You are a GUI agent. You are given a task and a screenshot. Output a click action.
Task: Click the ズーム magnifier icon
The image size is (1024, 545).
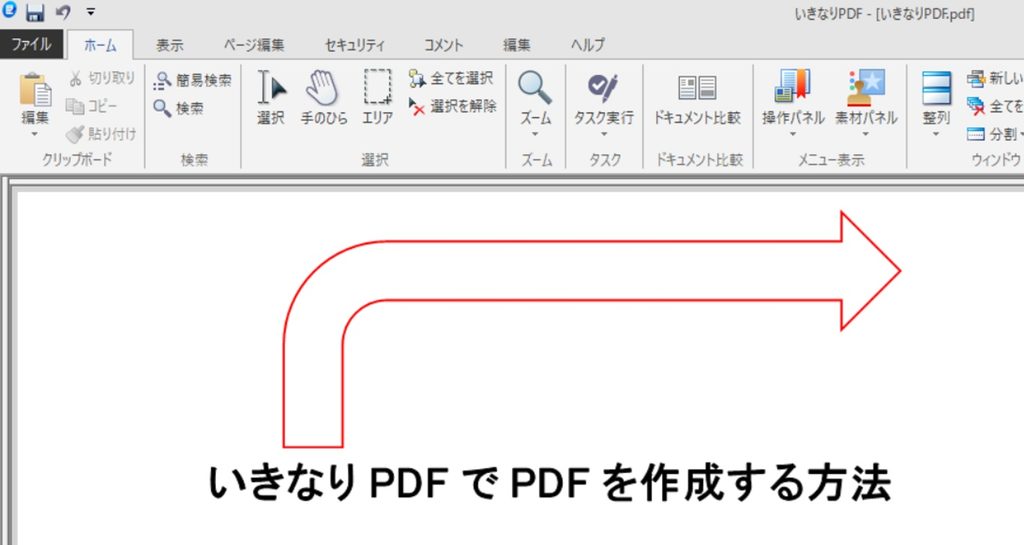tap(535, 88)
